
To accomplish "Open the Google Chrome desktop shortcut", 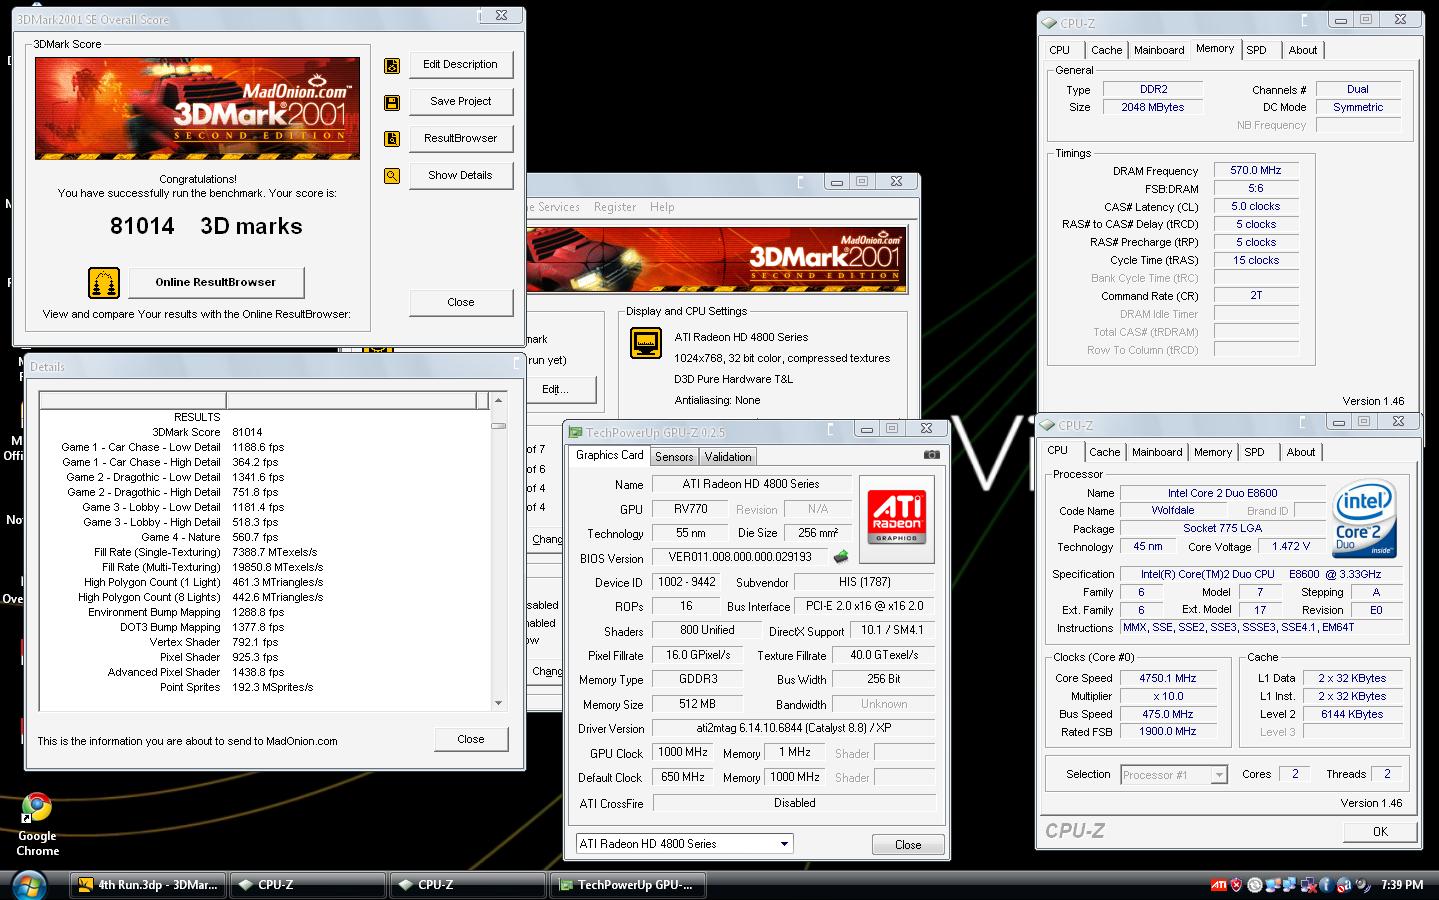I will (37, 825).
